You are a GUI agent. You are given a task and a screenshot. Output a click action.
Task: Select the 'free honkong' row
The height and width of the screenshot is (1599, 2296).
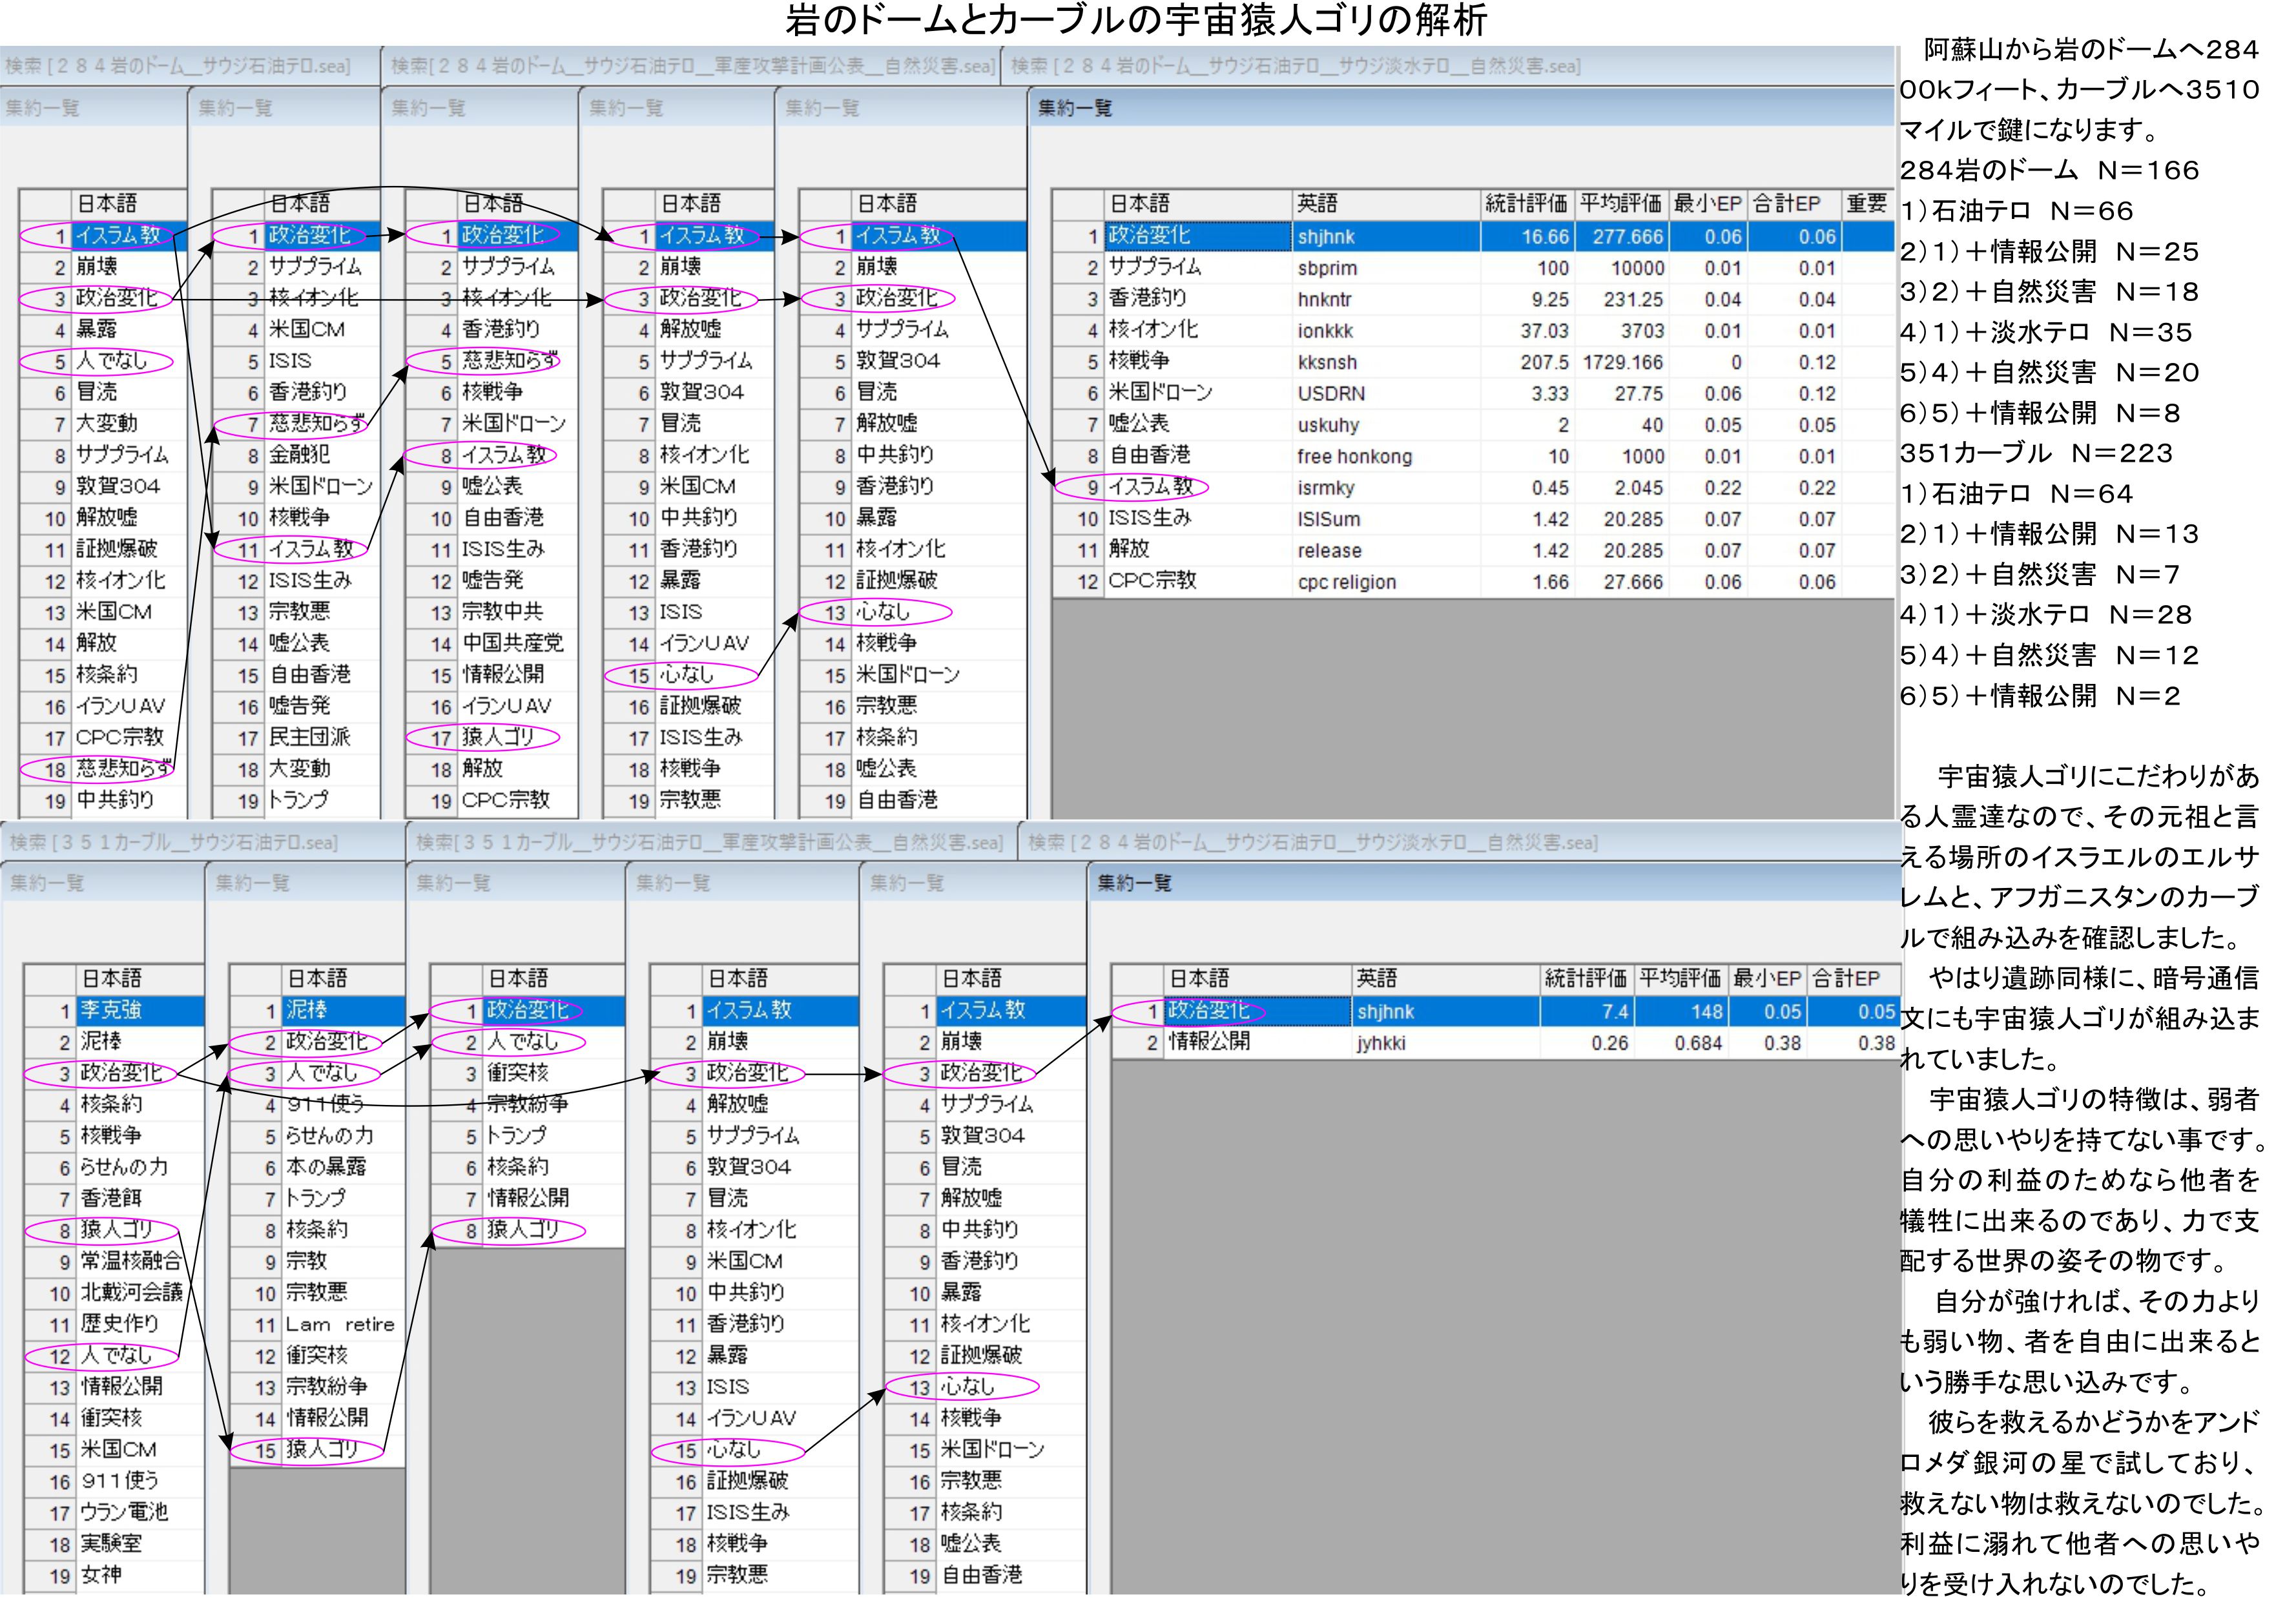coord(1354,457)
